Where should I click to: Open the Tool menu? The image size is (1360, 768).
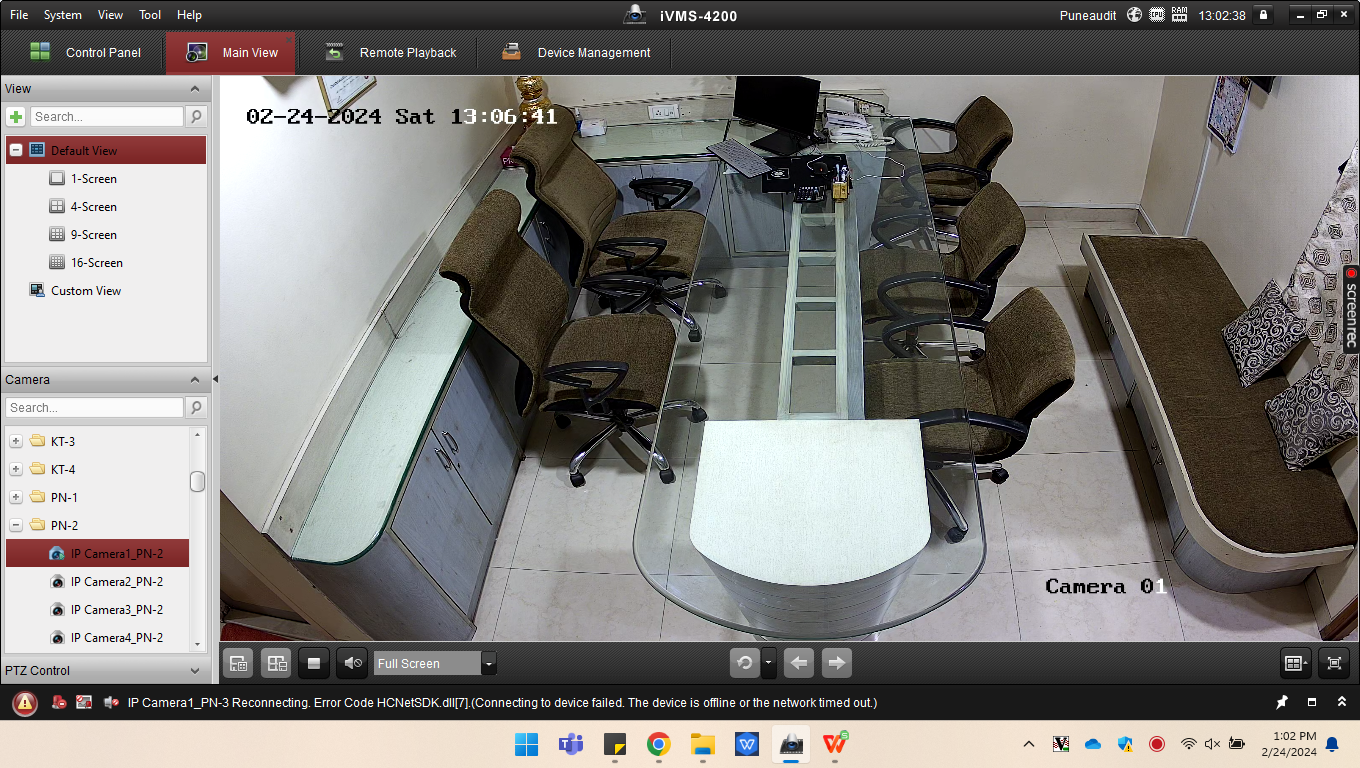[150, 15]
